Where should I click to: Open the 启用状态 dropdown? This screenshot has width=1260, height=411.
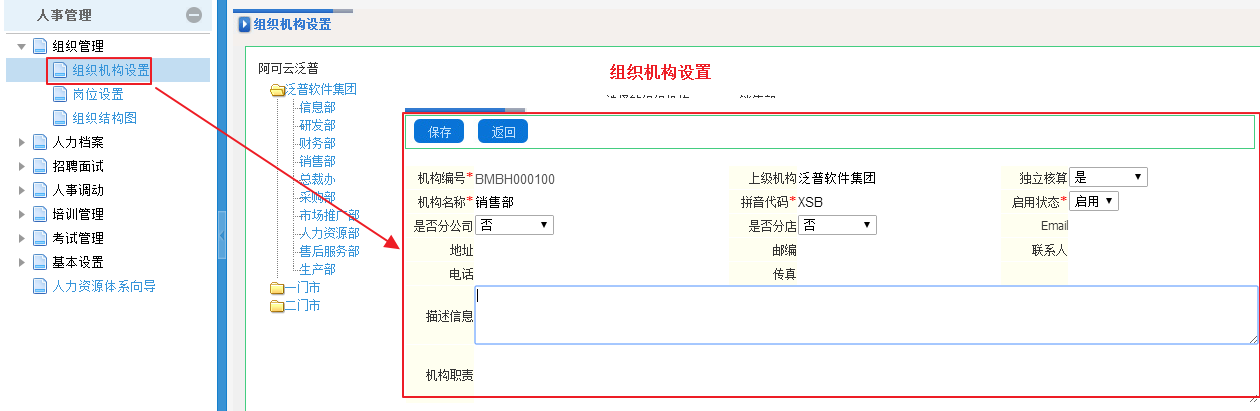point(1094,201)
